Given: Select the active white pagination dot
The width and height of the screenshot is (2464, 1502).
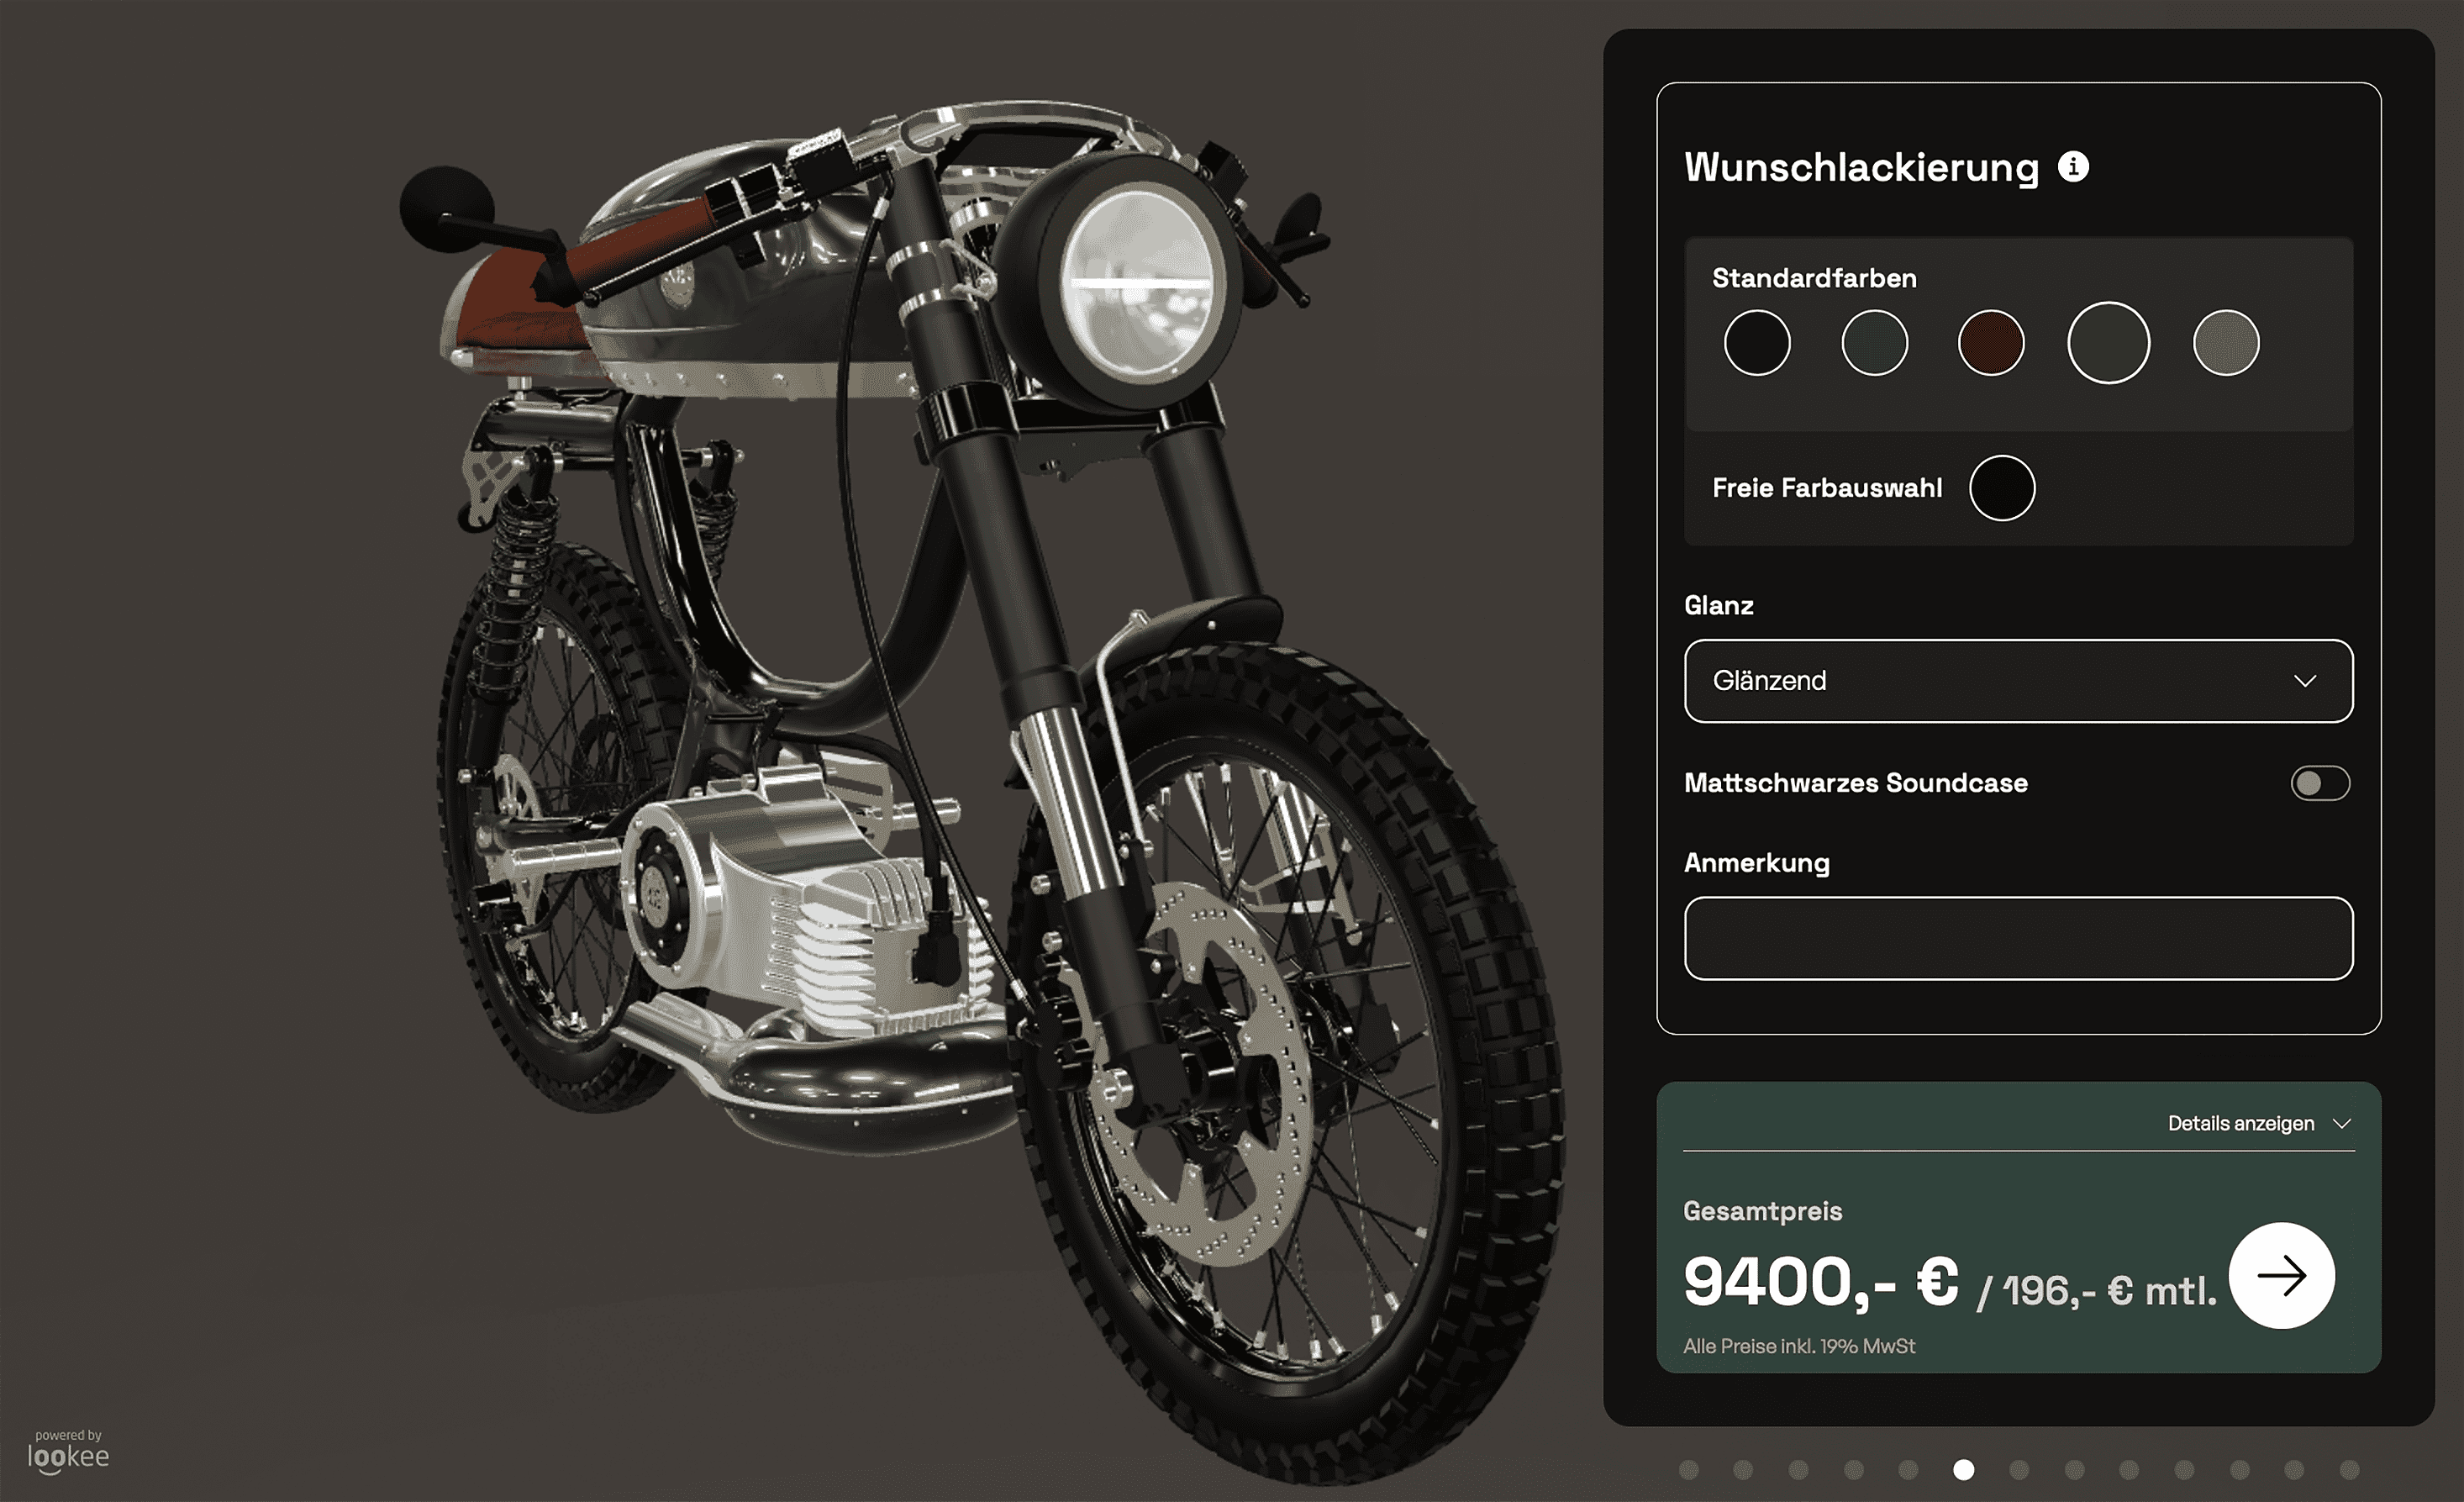Looking at the screenshot, I should click(1964, 1471).
